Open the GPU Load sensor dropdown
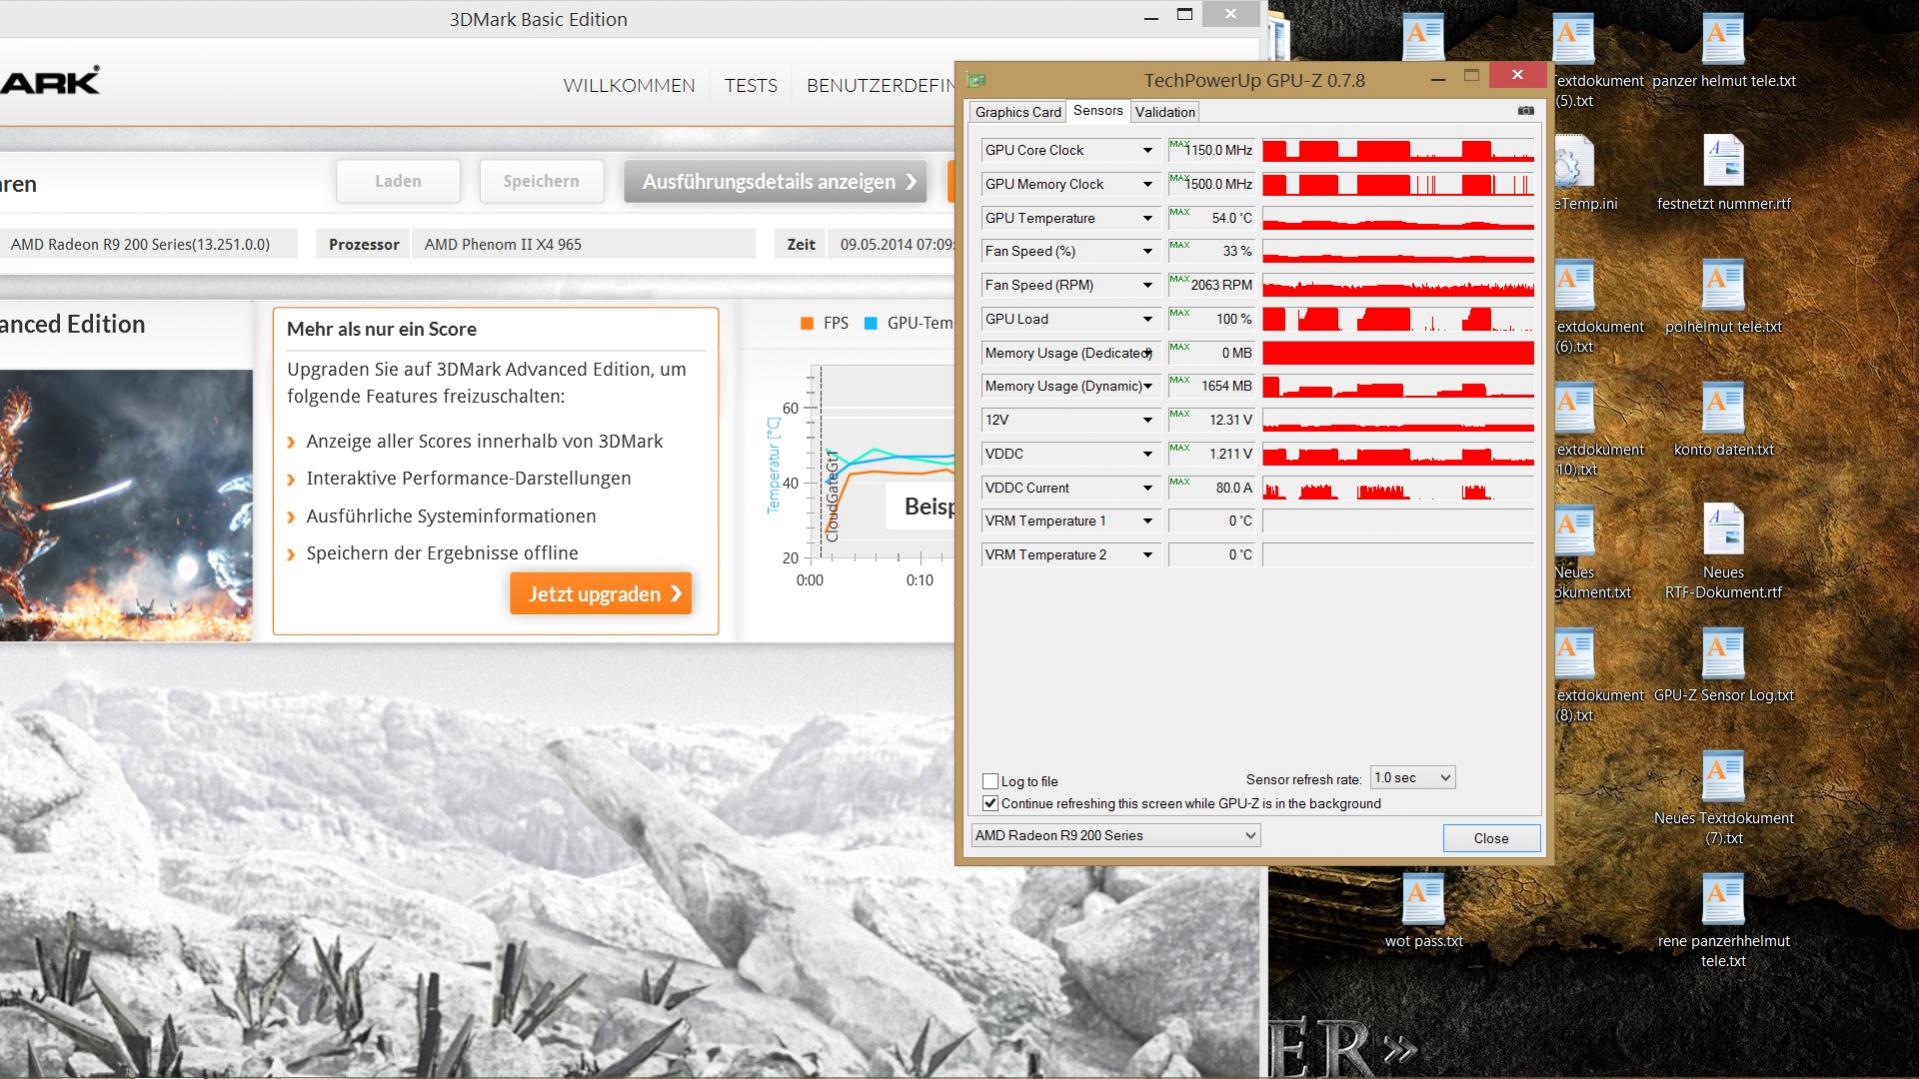The height and width of the screenshot is (1079, 1919). pyautogui.click(x=1147, y=319)
